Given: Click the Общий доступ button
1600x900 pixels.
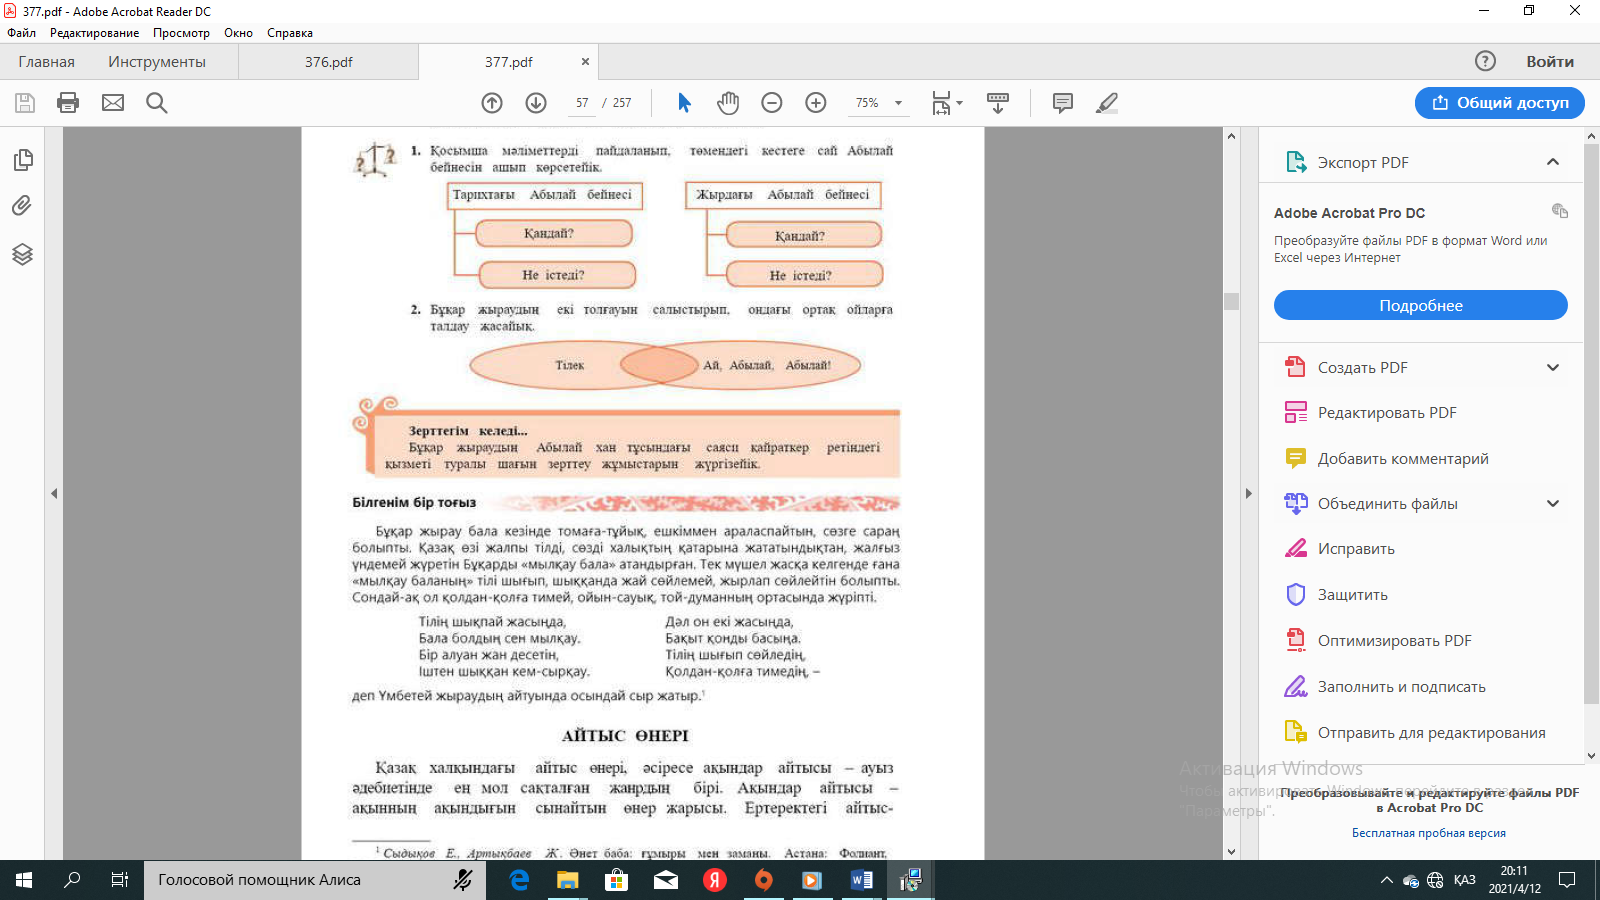Looking at the screenshot, I should click(x=1500, y=102).
